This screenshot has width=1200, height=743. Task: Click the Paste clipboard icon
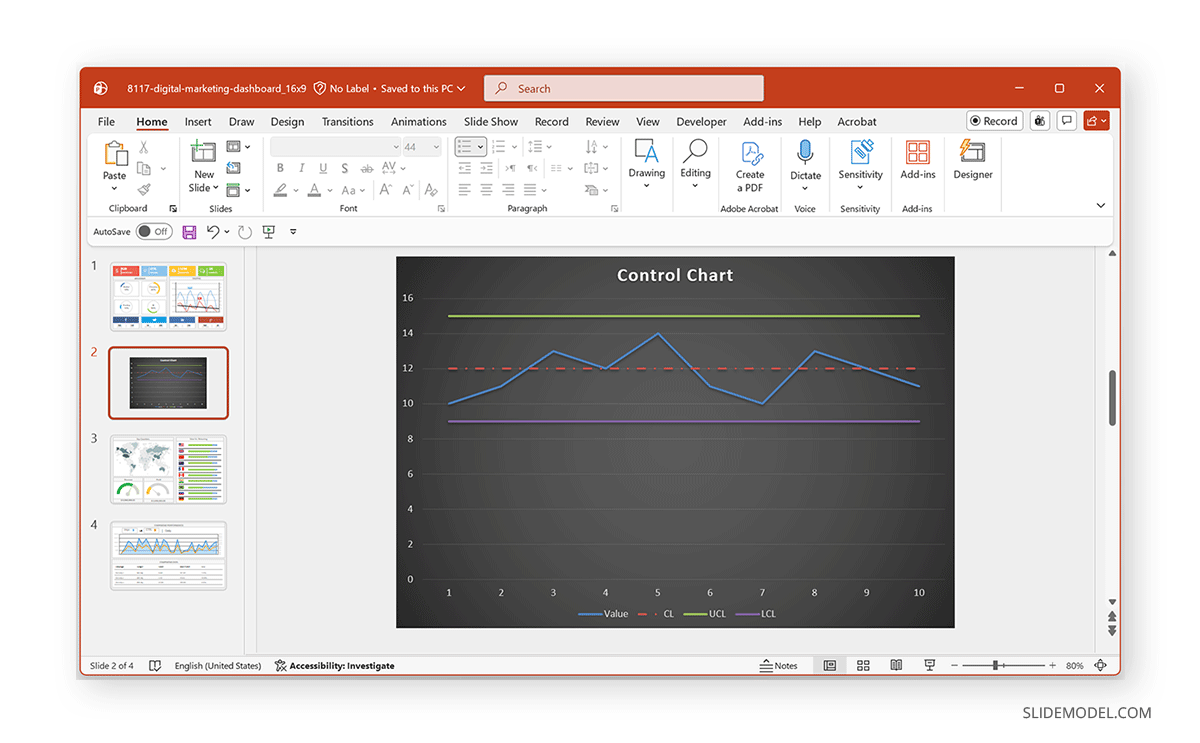coord(115,153)
